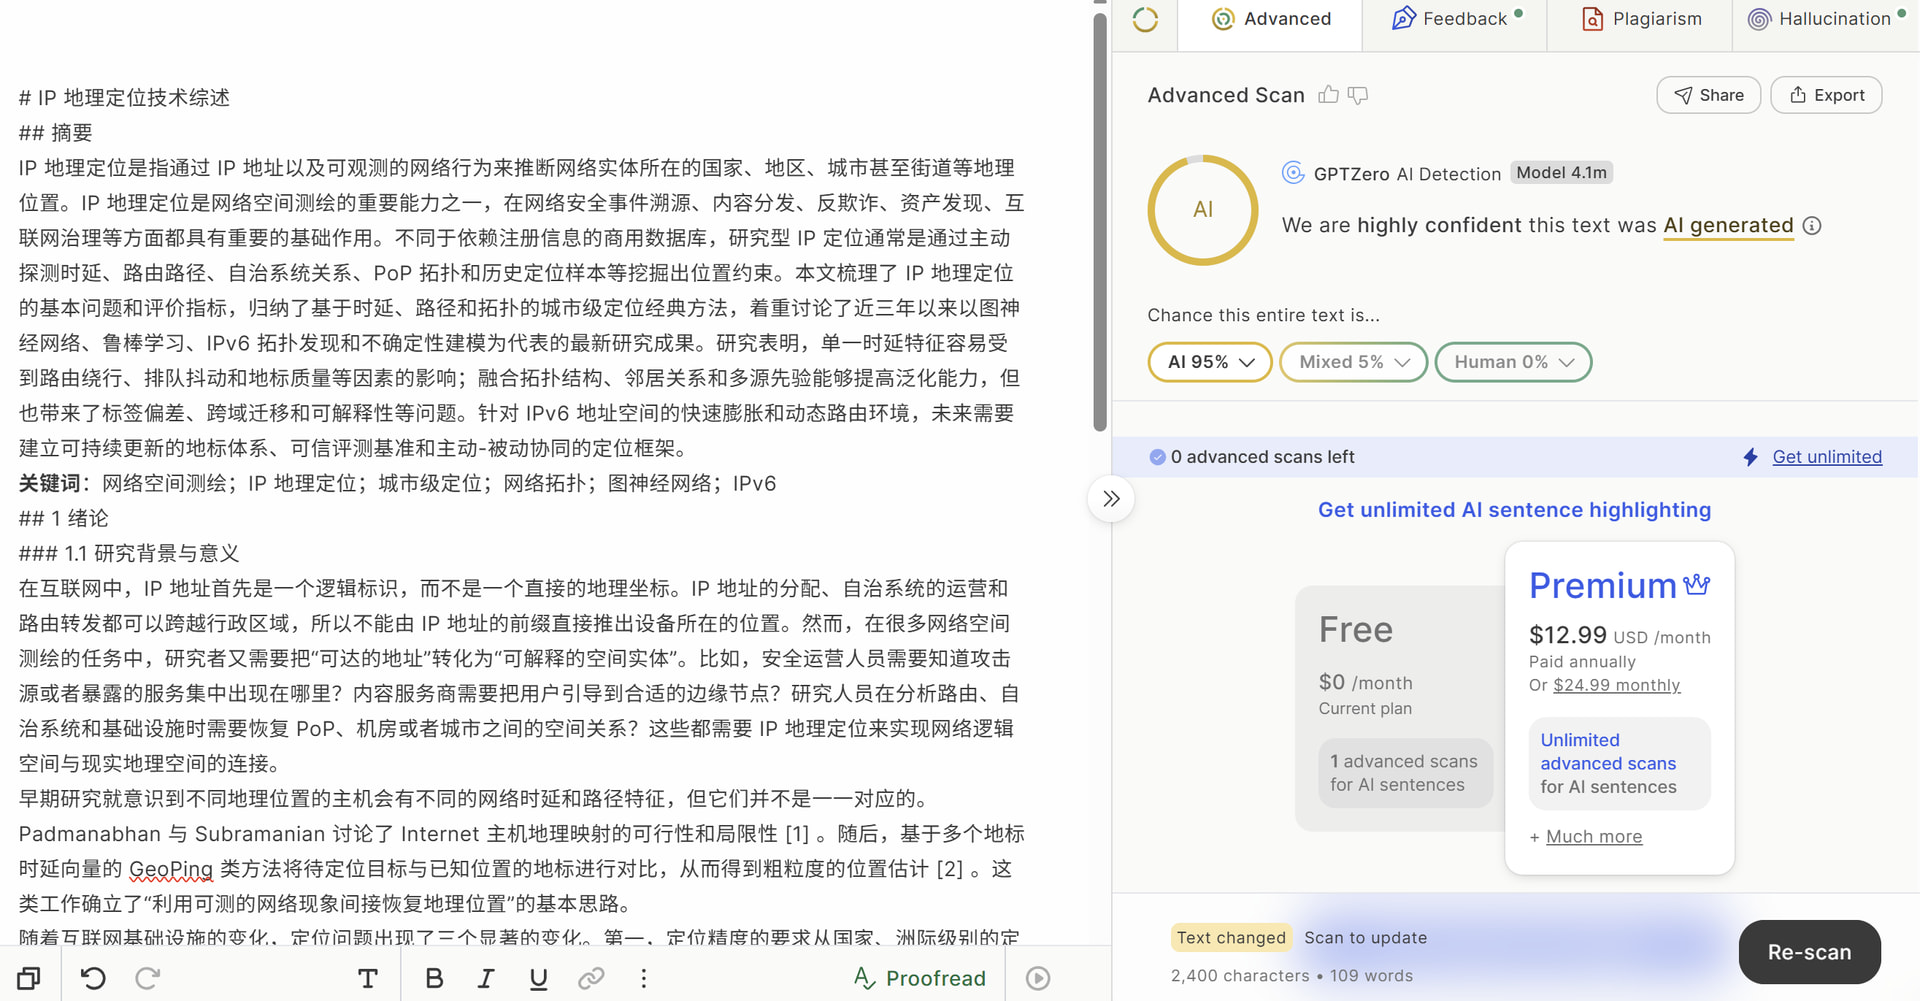
Task: Click the GPTZero logo beside AI Detection
Action: (x=1293, y=173)
